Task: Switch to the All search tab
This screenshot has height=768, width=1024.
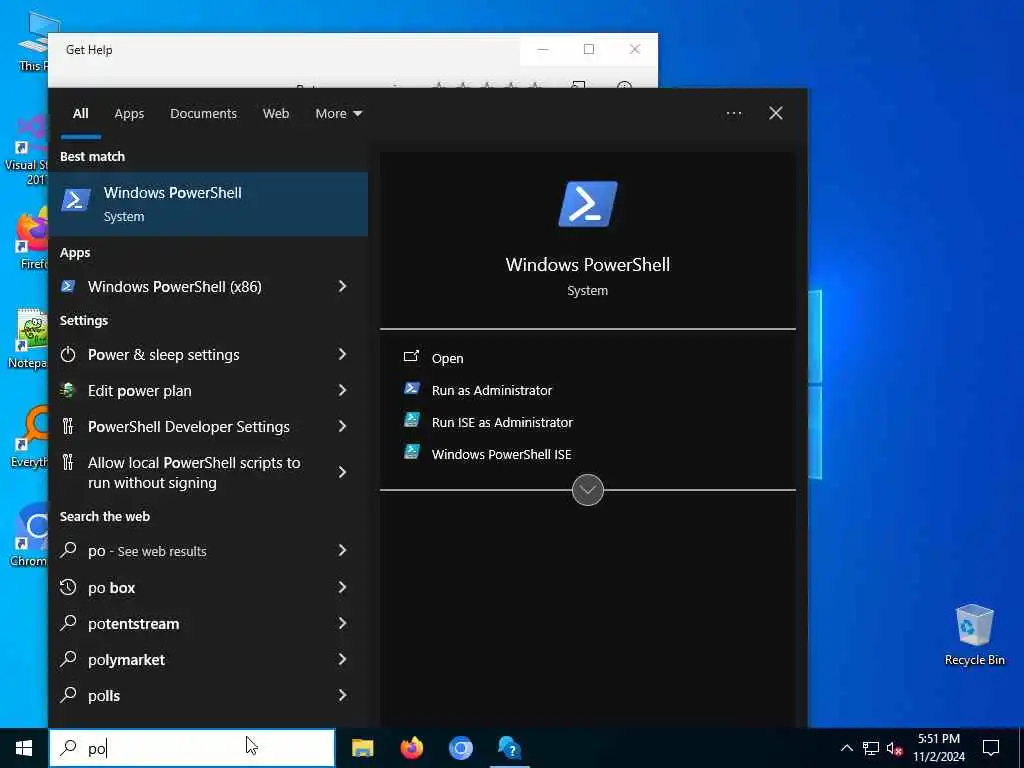Action: pos(80,114)
